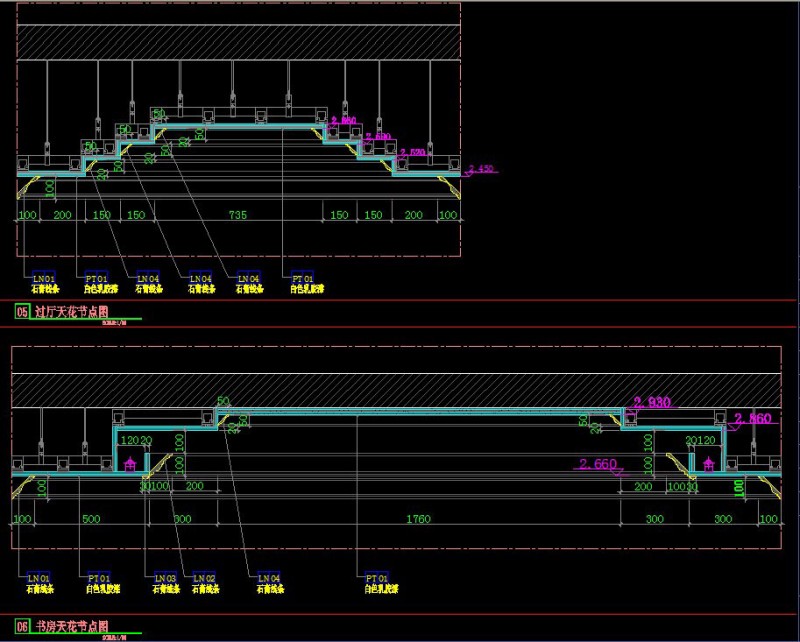Select the 过厅天花节点图 drawing title
Screen dimensions: 800x642
71,311
